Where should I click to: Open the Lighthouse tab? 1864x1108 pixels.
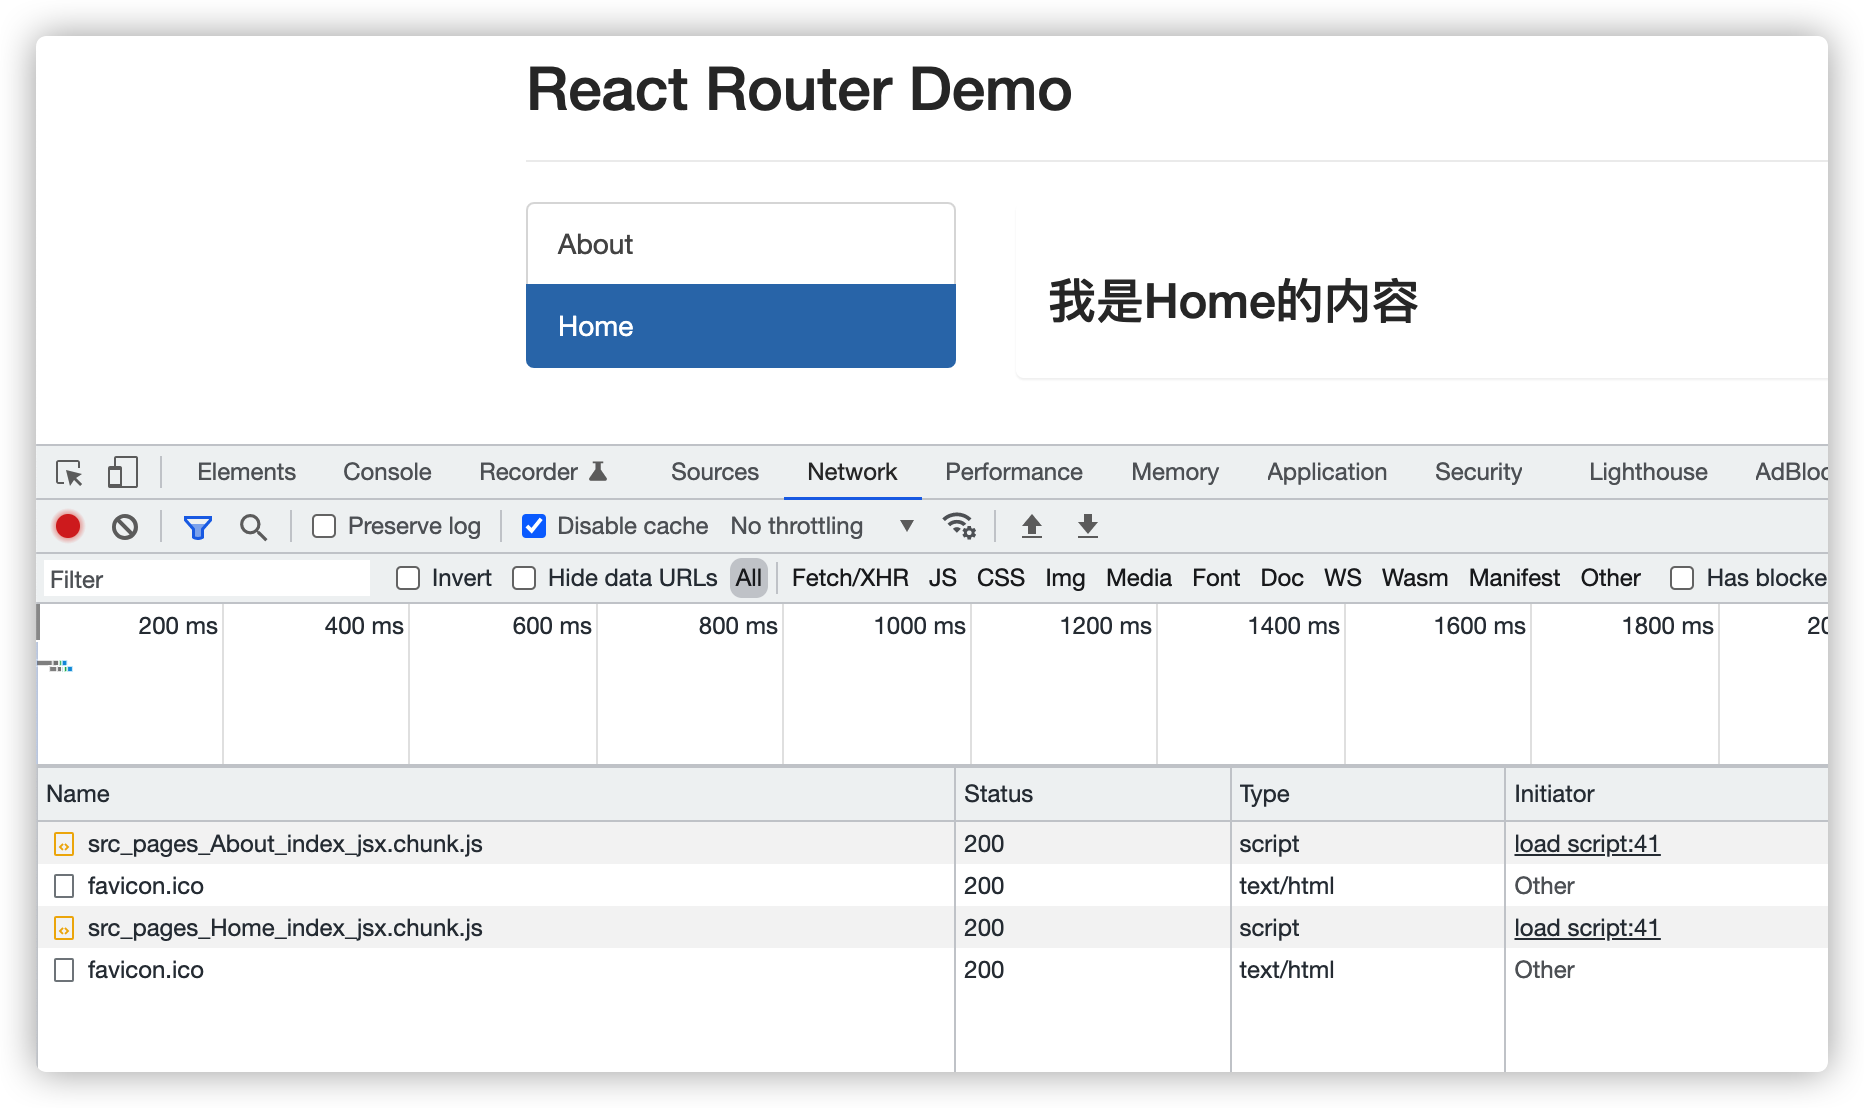coord(1648,472)
